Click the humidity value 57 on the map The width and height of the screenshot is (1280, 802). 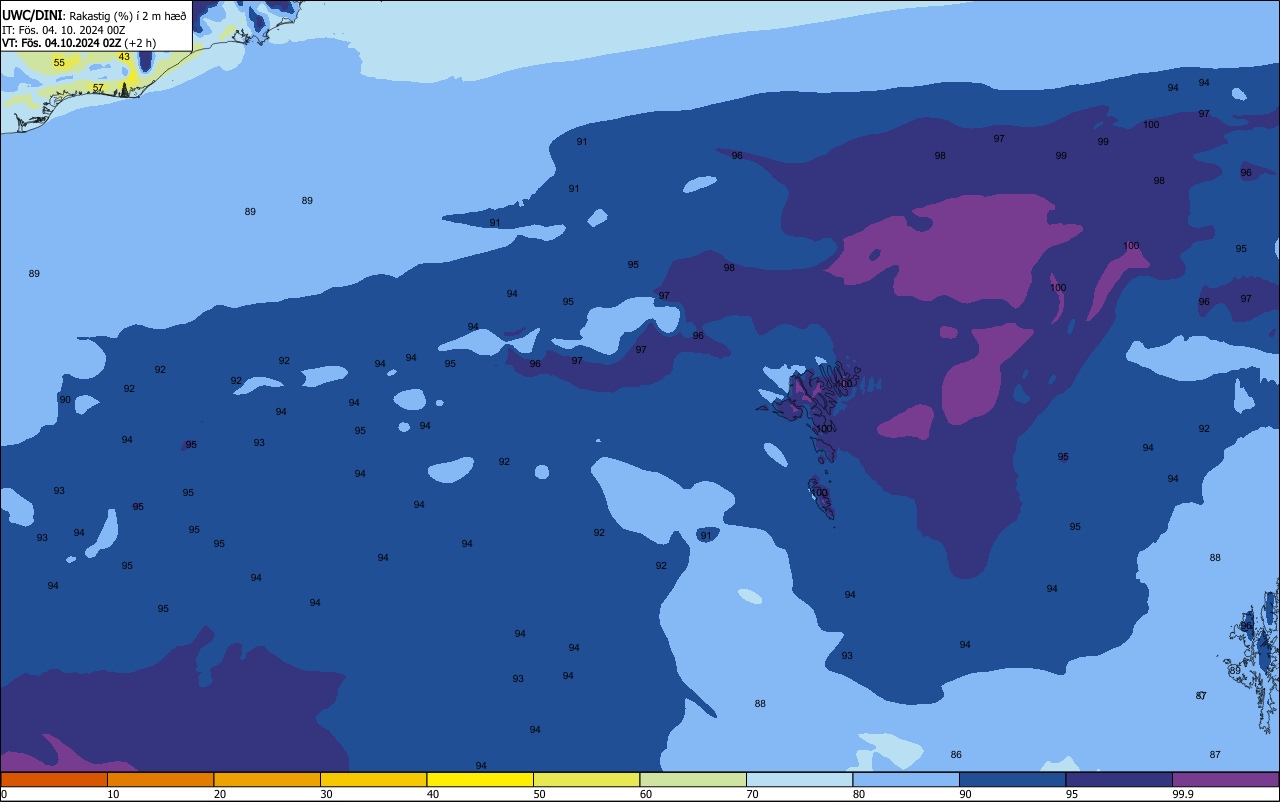point(98,88)
